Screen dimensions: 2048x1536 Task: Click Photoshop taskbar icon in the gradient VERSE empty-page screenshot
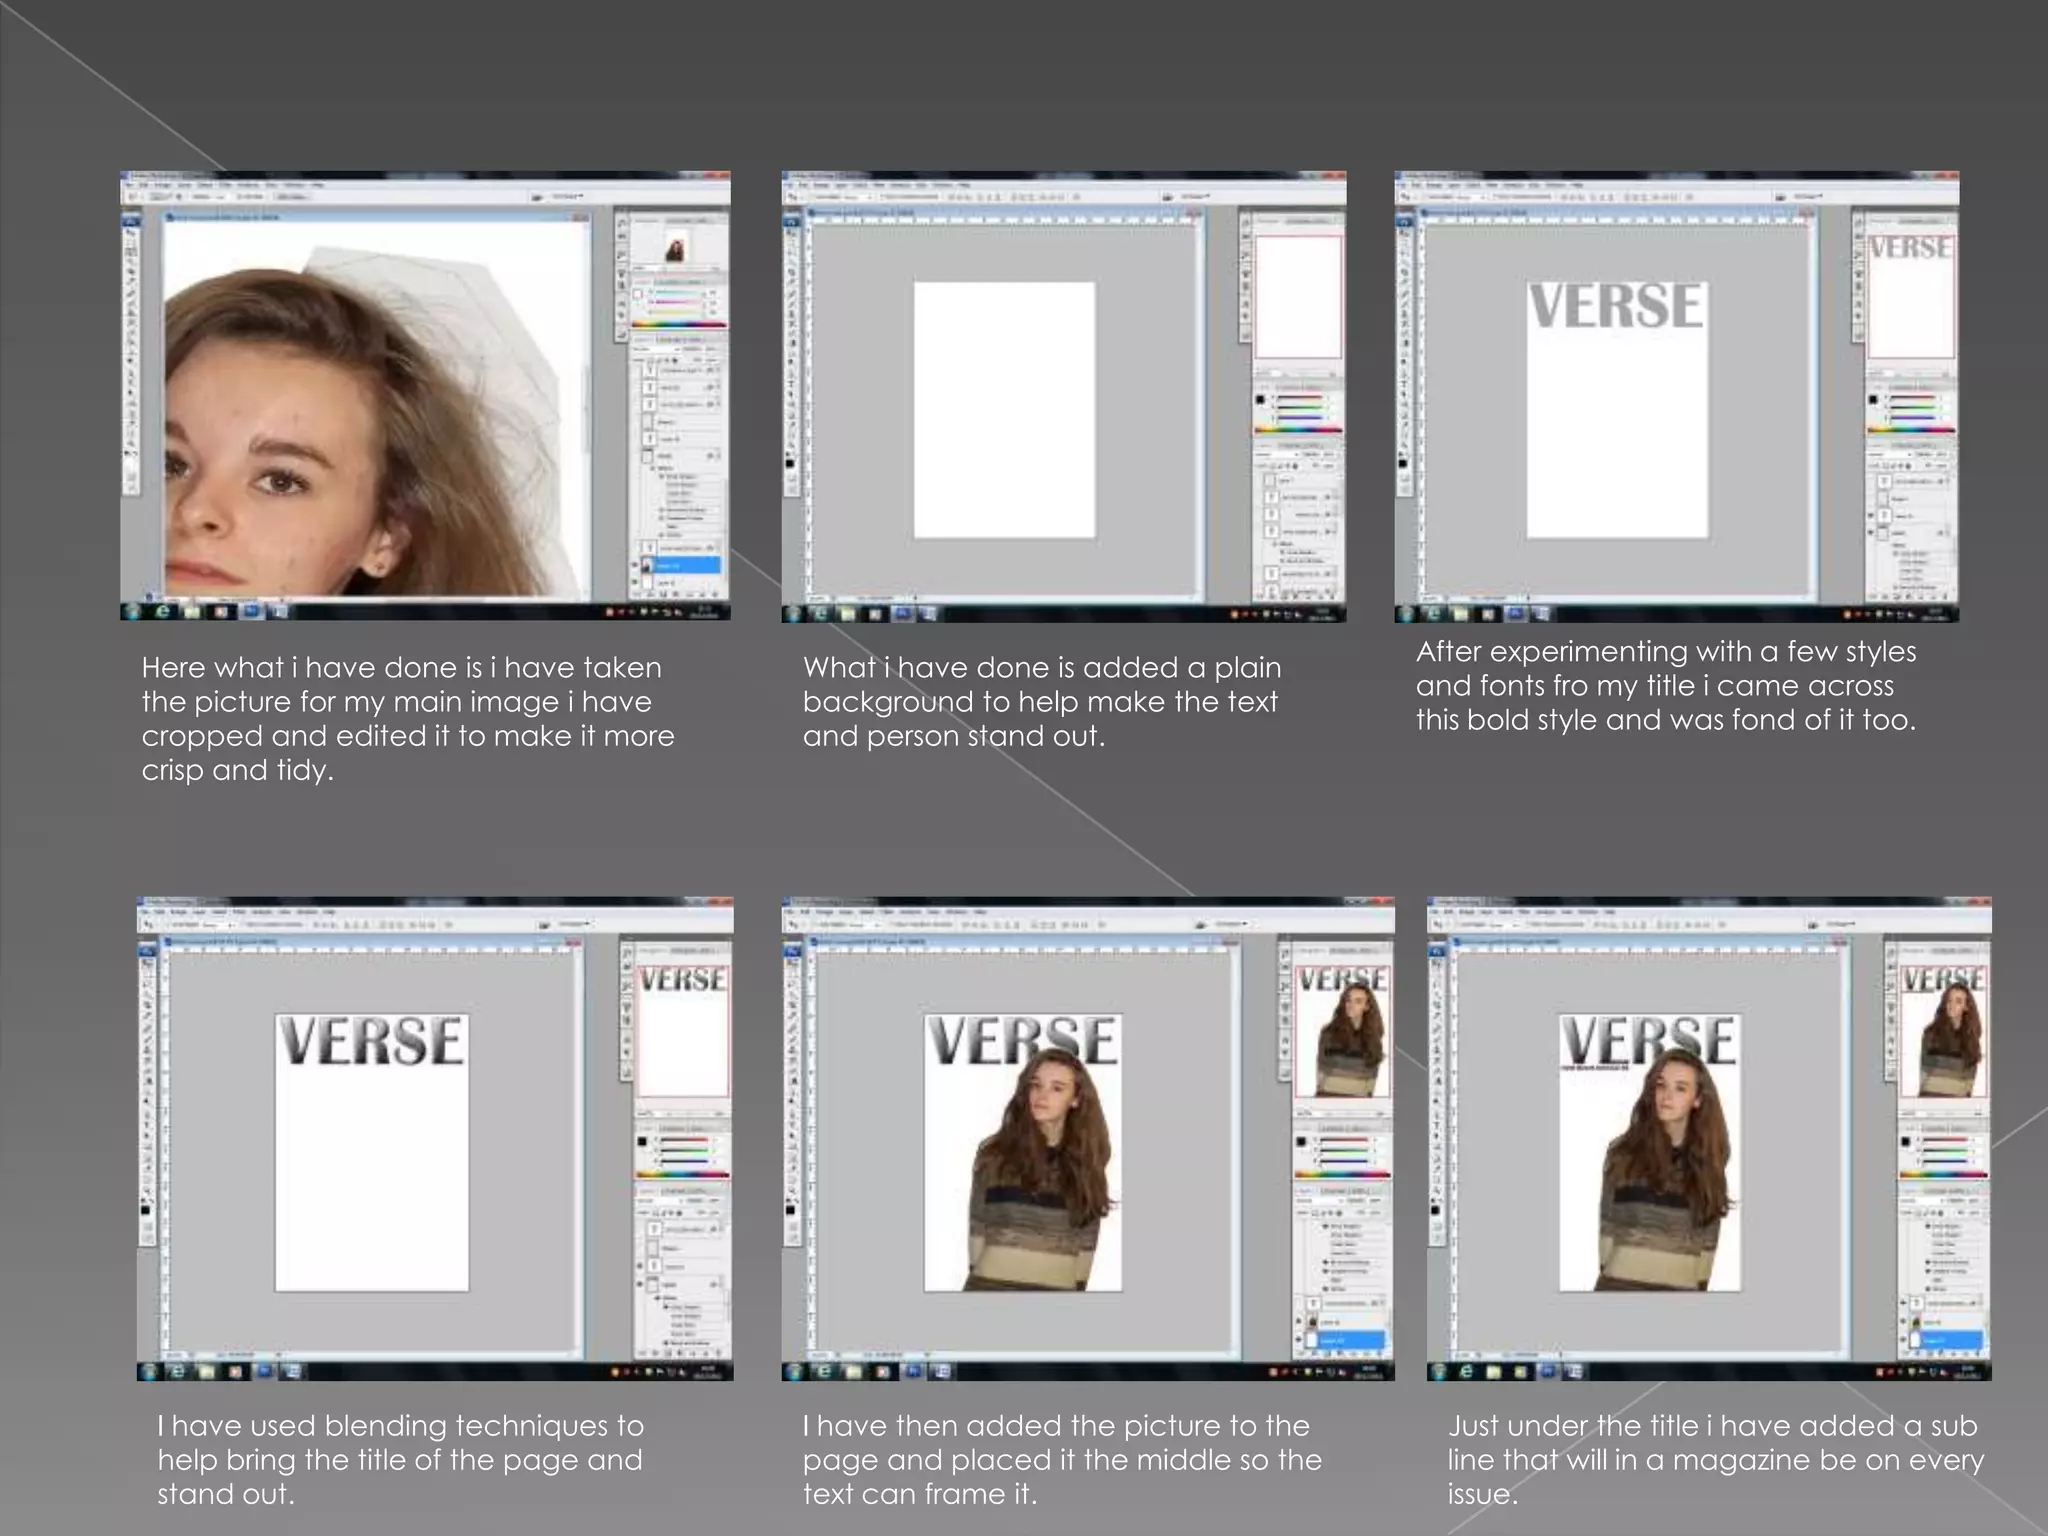click(264, 1371)
